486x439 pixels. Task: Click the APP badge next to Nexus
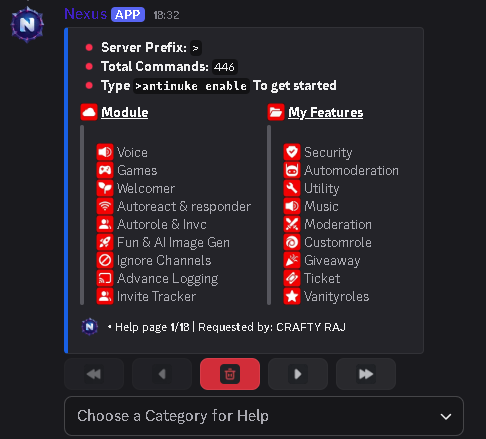click(x=128, y=14)
